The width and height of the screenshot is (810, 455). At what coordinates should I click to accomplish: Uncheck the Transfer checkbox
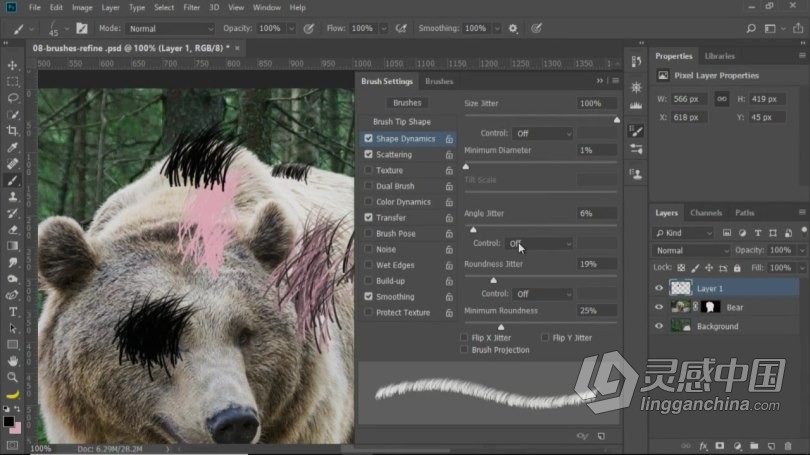368,217
